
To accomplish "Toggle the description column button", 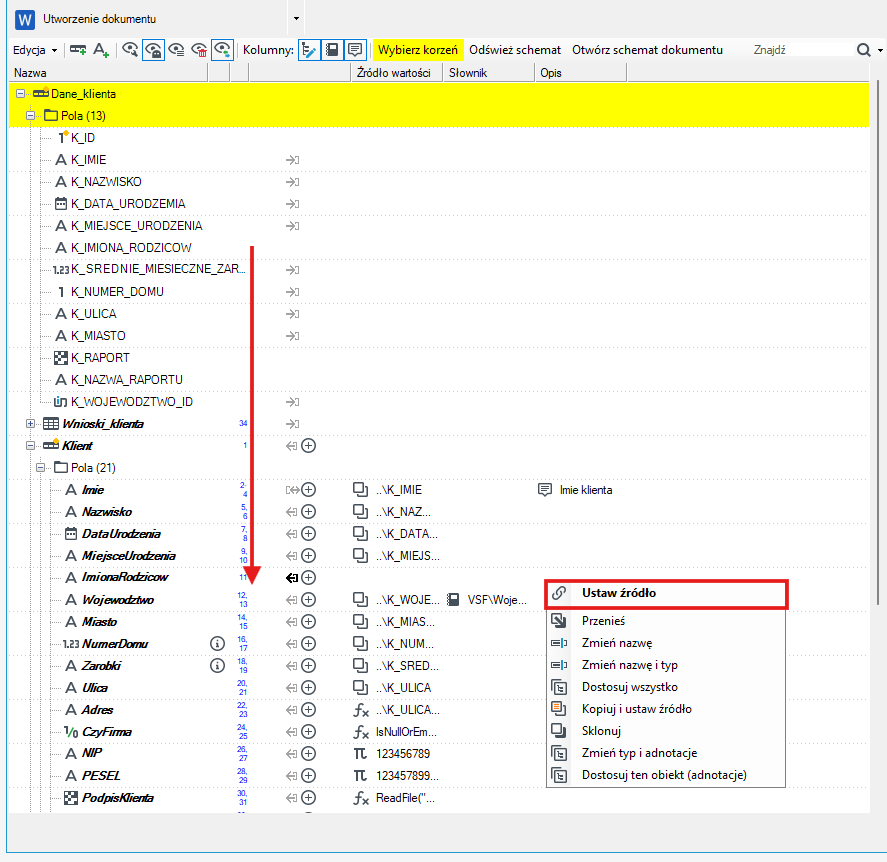I will 355,50.
